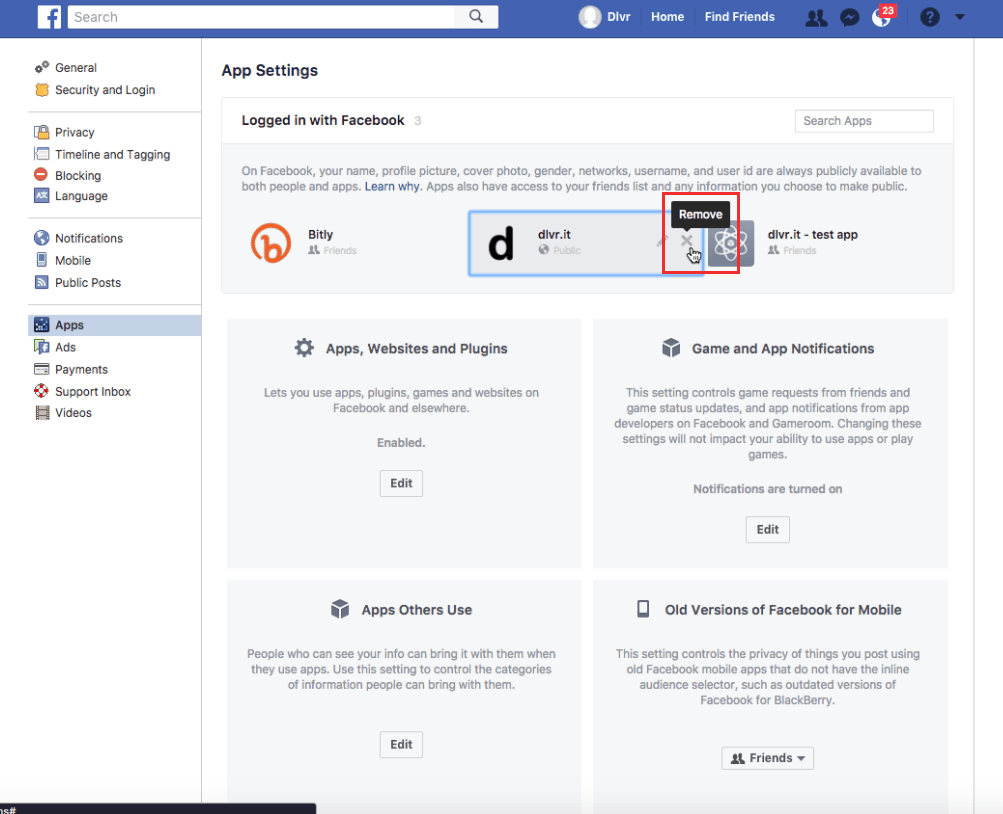Click the Privacy lock icon
1003x814 pixels.
pos(42,132)
